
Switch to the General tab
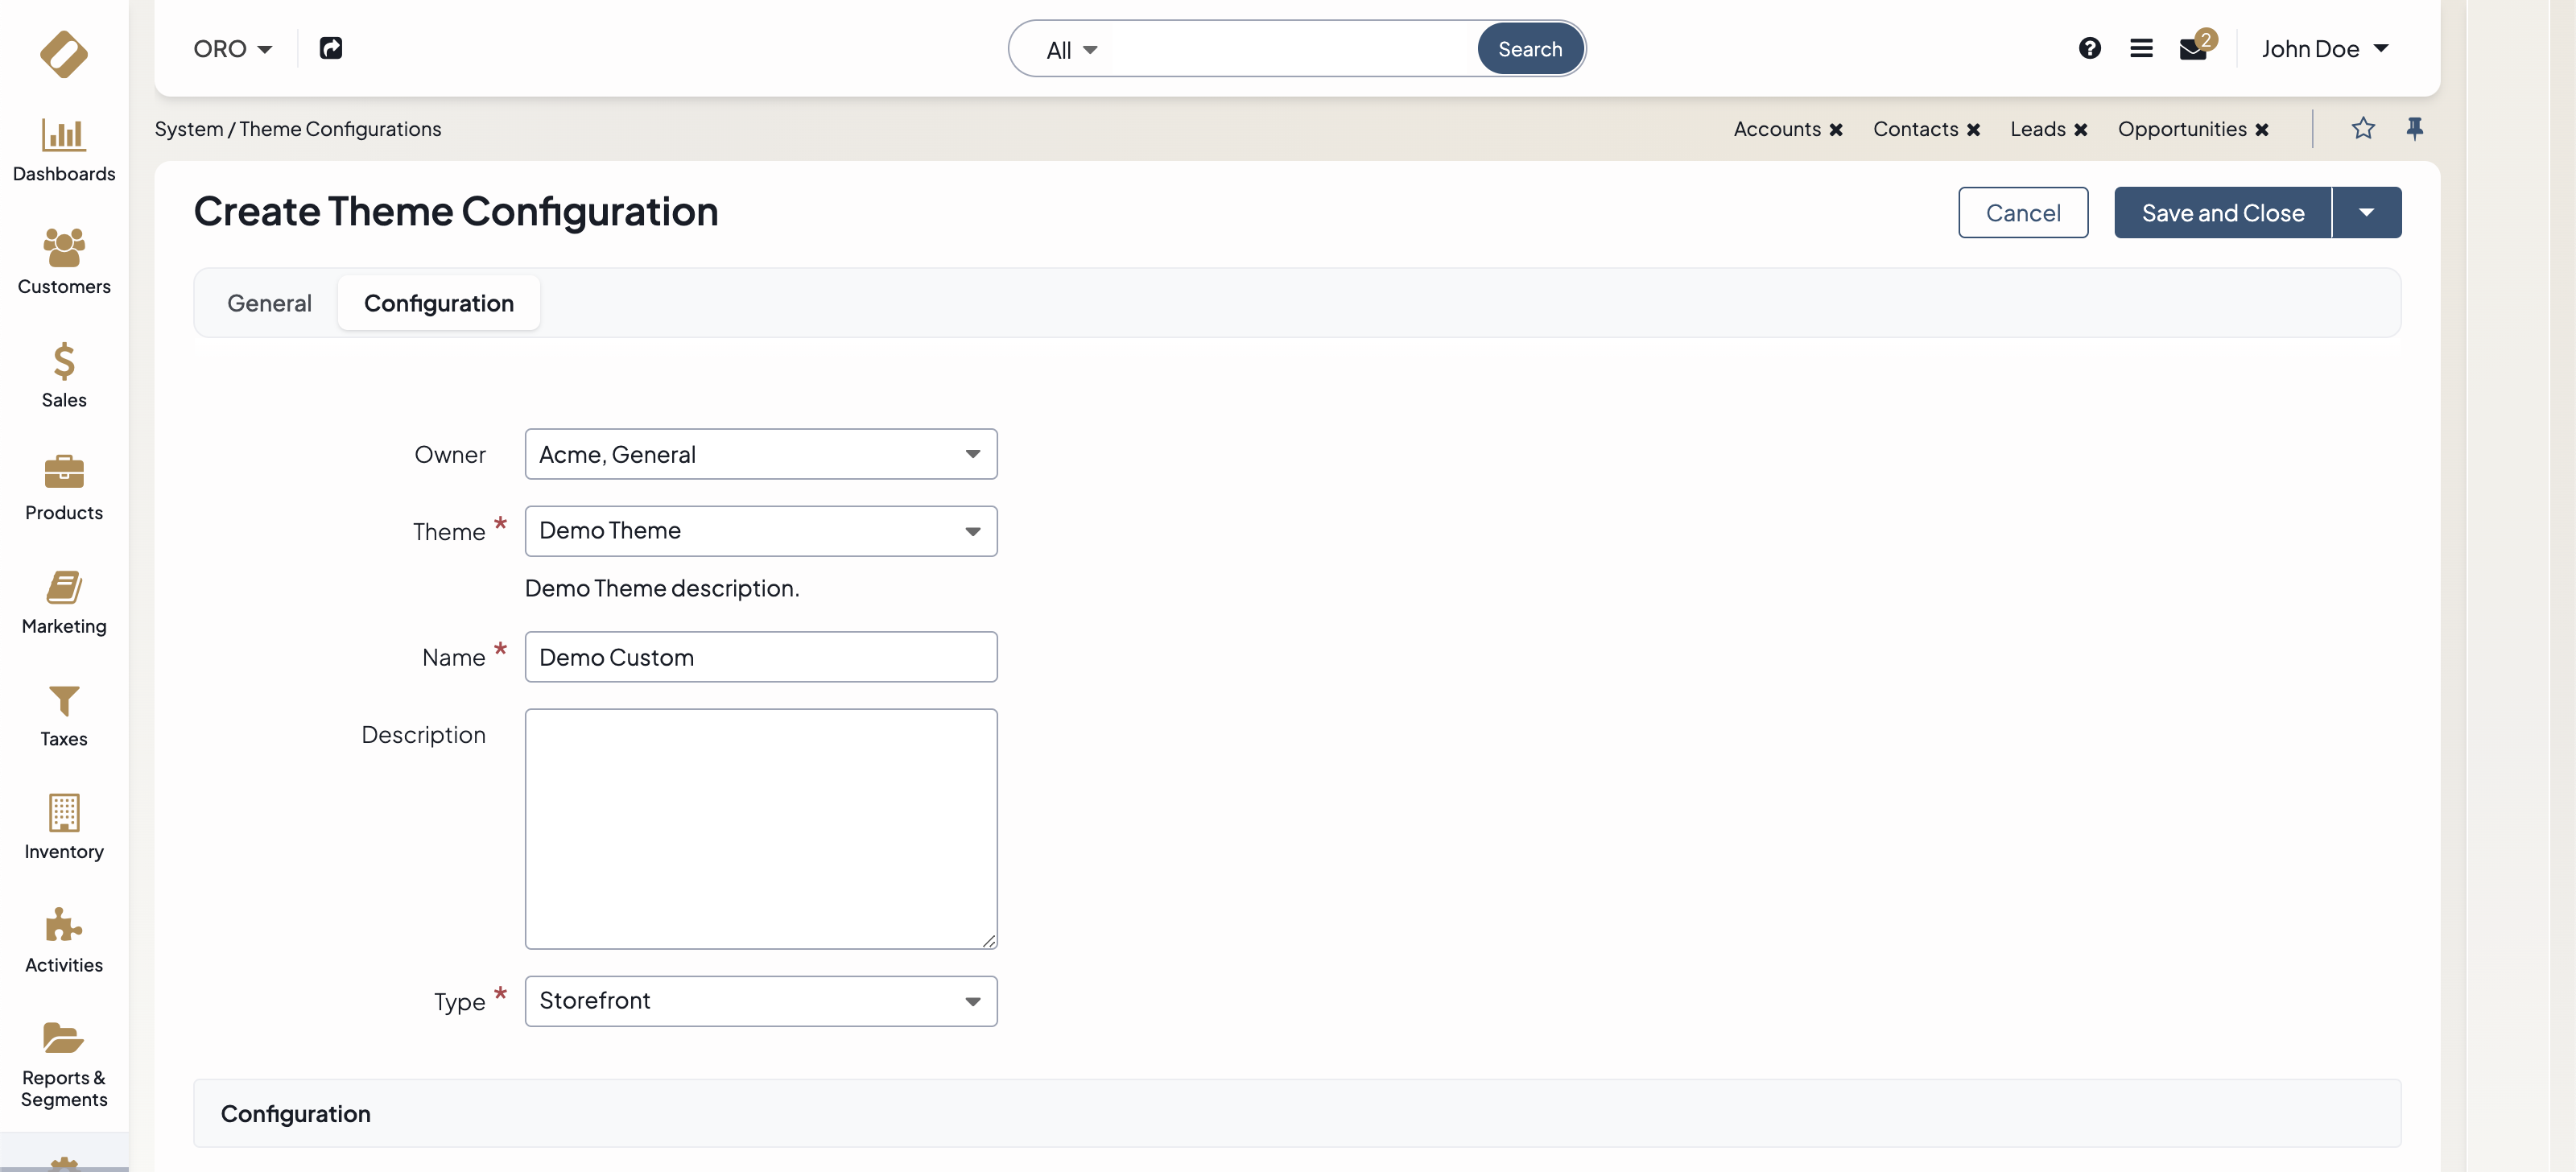(269, 303)
